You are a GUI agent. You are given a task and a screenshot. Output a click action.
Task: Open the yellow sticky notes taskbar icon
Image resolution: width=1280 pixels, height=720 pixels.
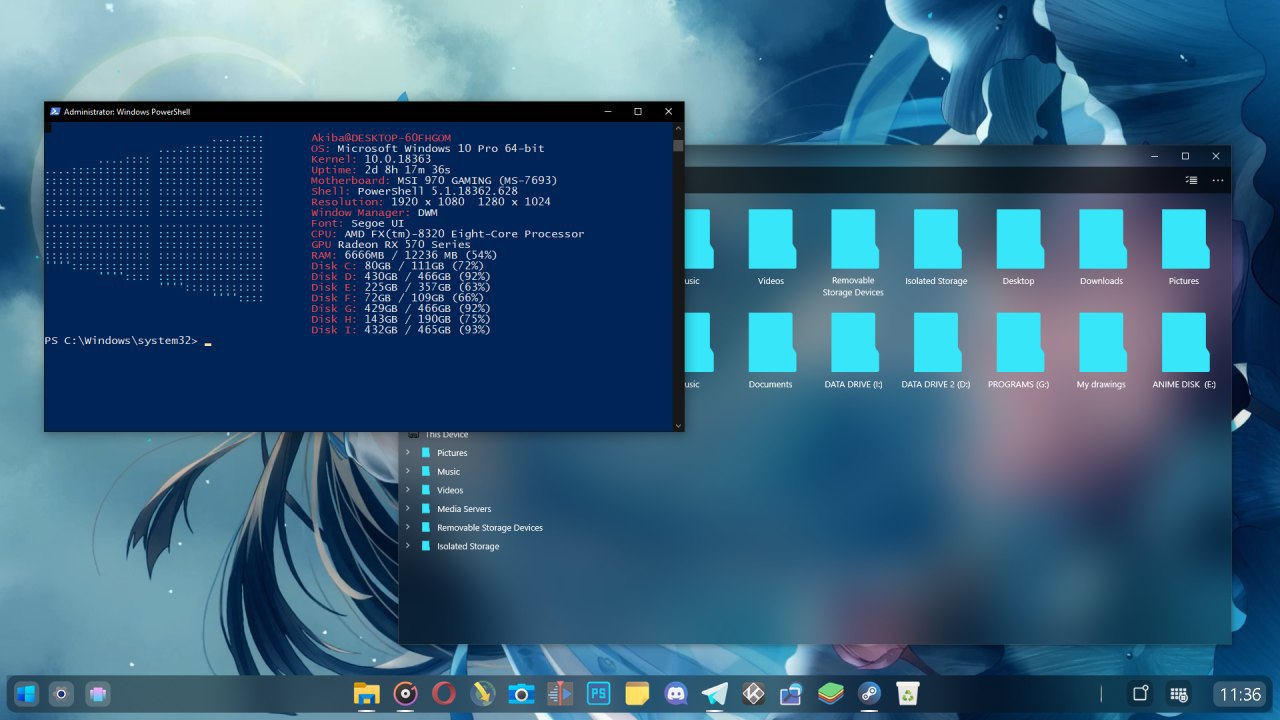(637, 694)
